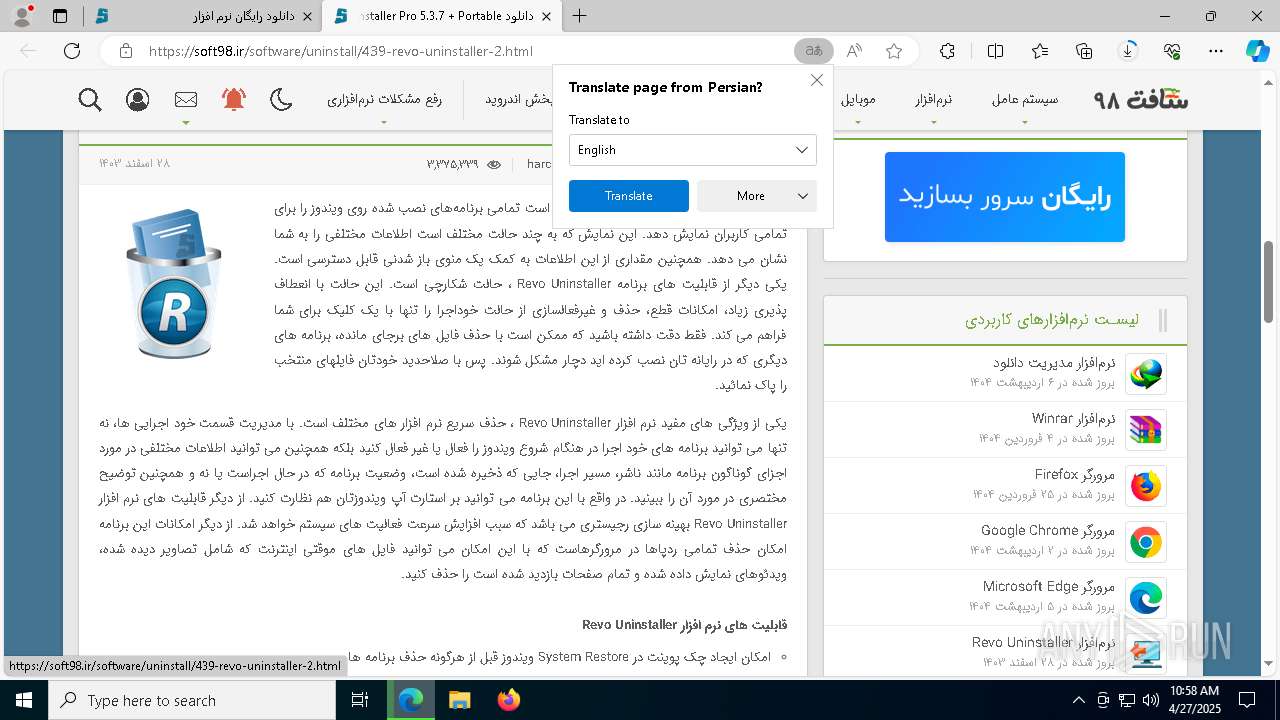This screenshot has height=720, width=1280.
Task: Click the Firefox icon in software list
Action: tap(1146, 486)
